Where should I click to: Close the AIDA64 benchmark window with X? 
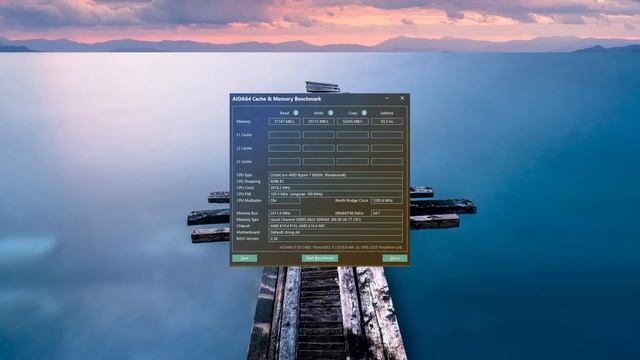point(402,98)
